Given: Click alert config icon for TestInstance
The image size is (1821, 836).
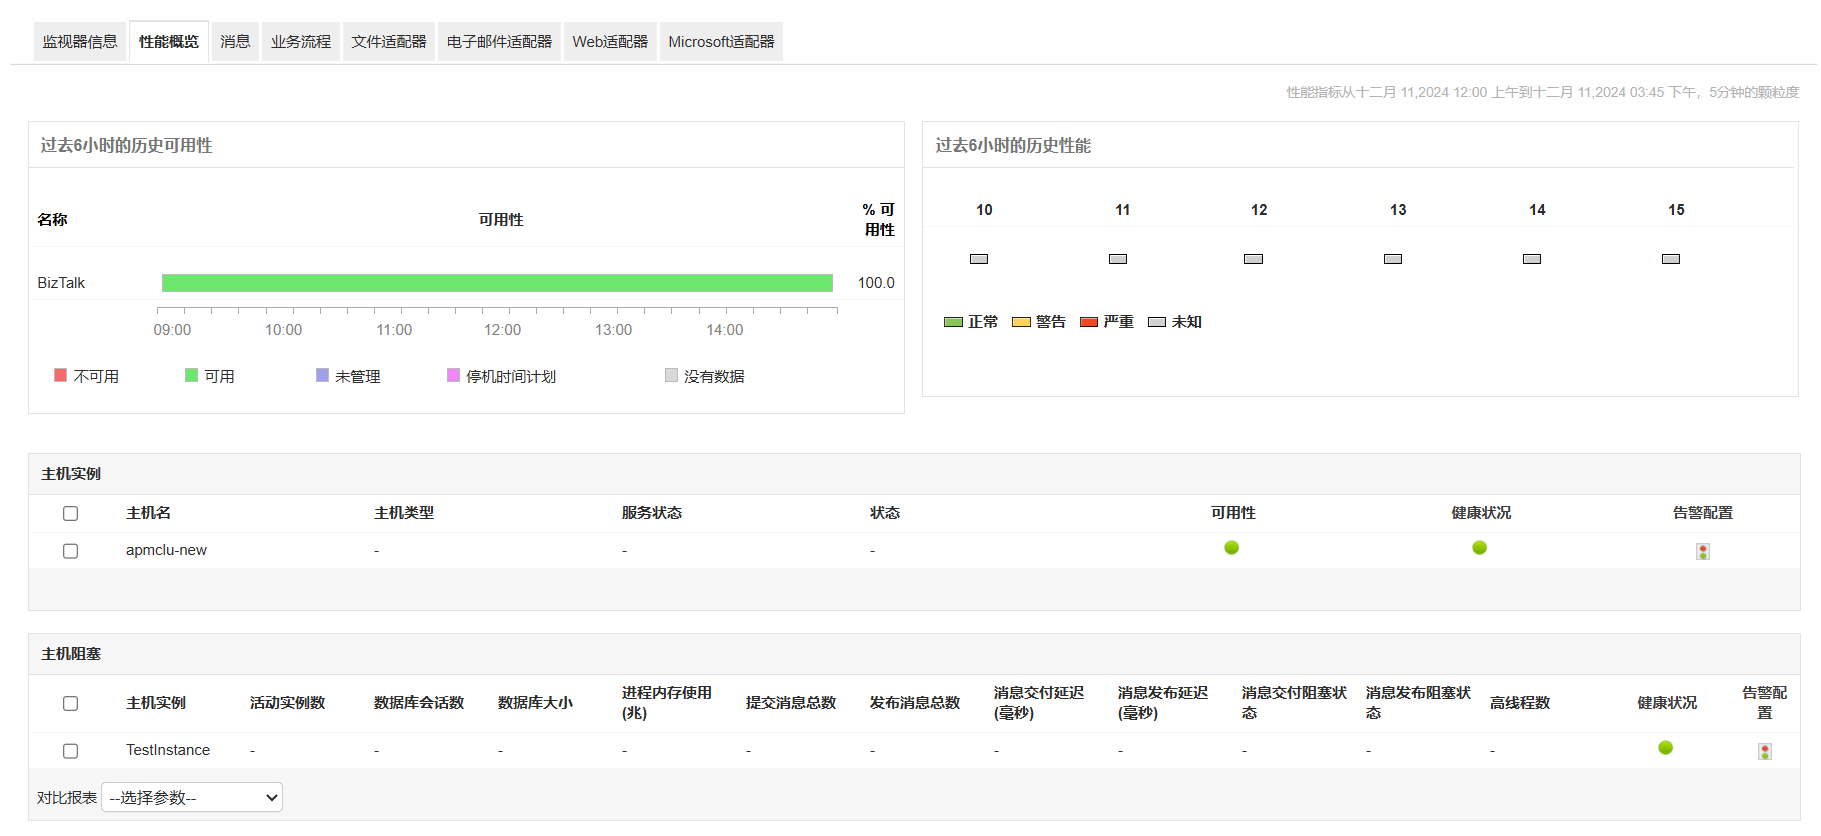Looking at the screenshot, I should (x=1764, y=751).
